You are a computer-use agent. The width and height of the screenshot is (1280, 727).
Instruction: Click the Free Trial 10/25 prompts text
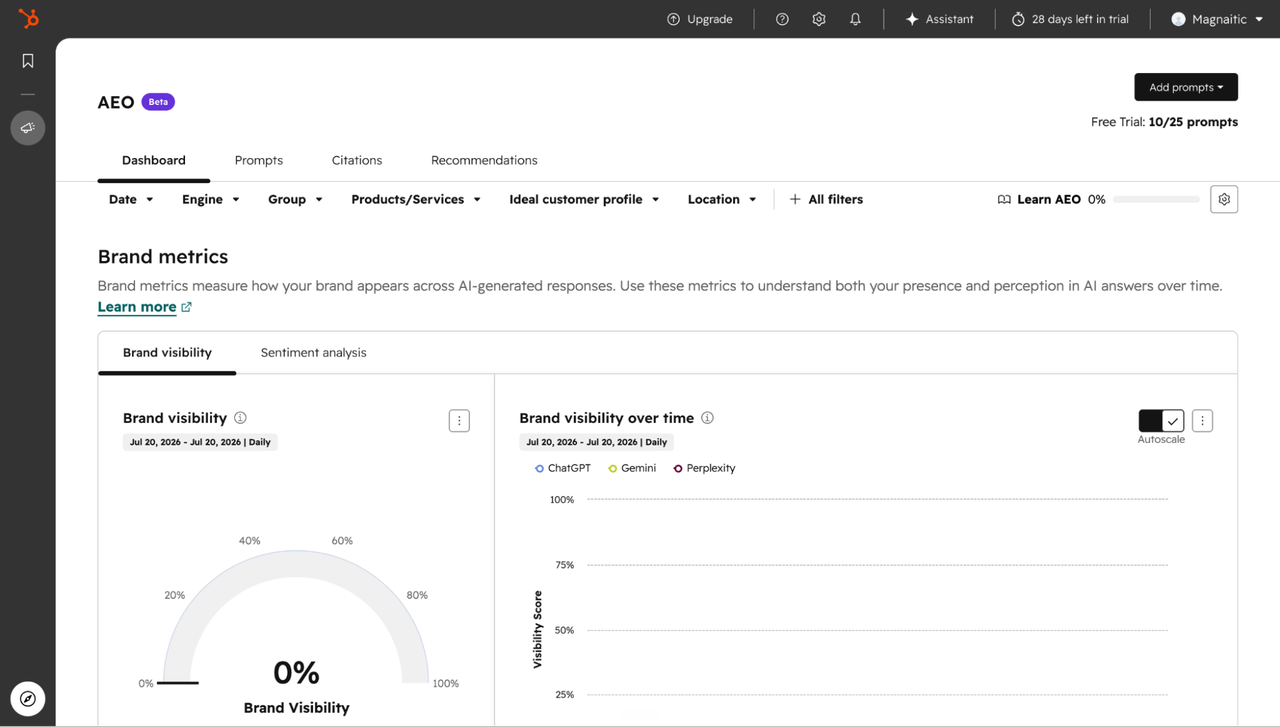pyautogui.click(x=1164, y=122)
